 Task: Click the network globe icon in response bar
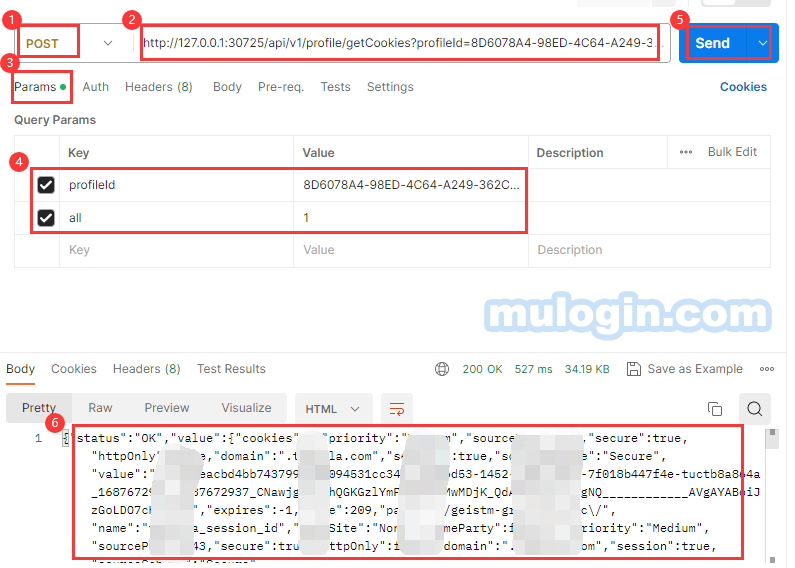[x=442, y=369]
